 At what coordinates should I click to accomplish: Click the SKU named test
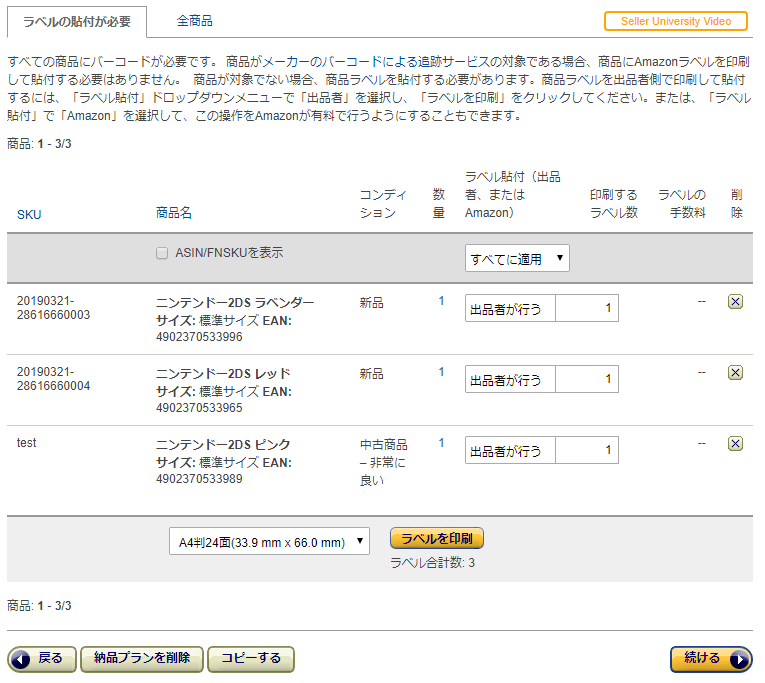(x=26, y=443)
